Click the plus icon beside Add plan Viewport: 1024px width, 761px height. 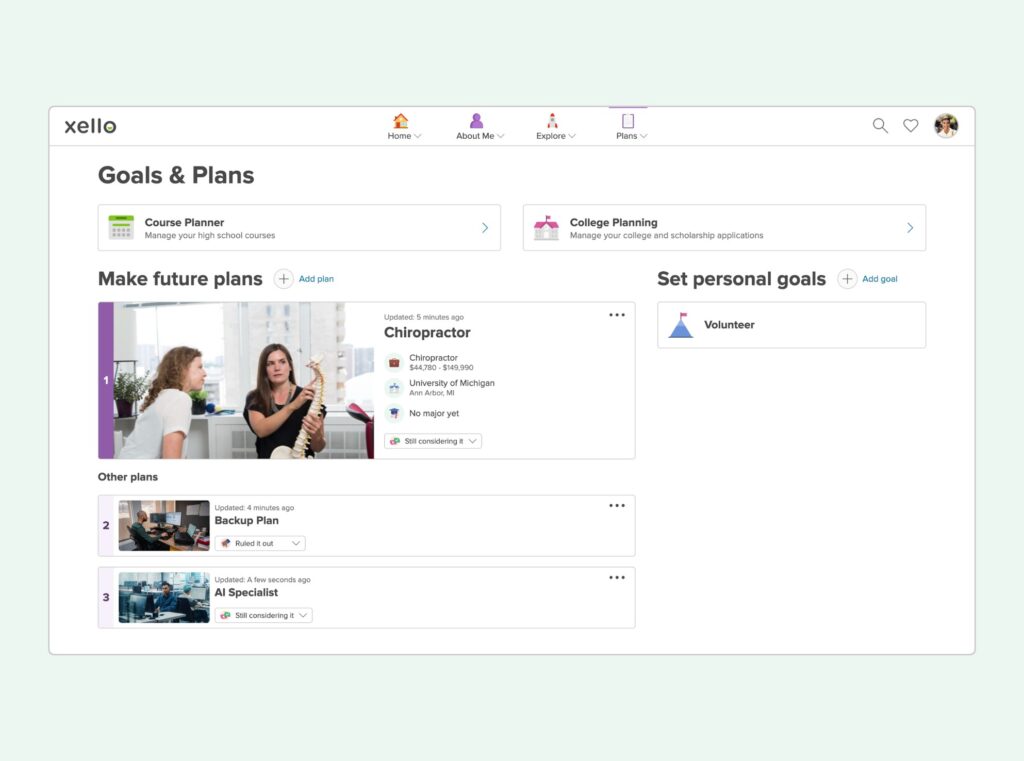(284, 279)
